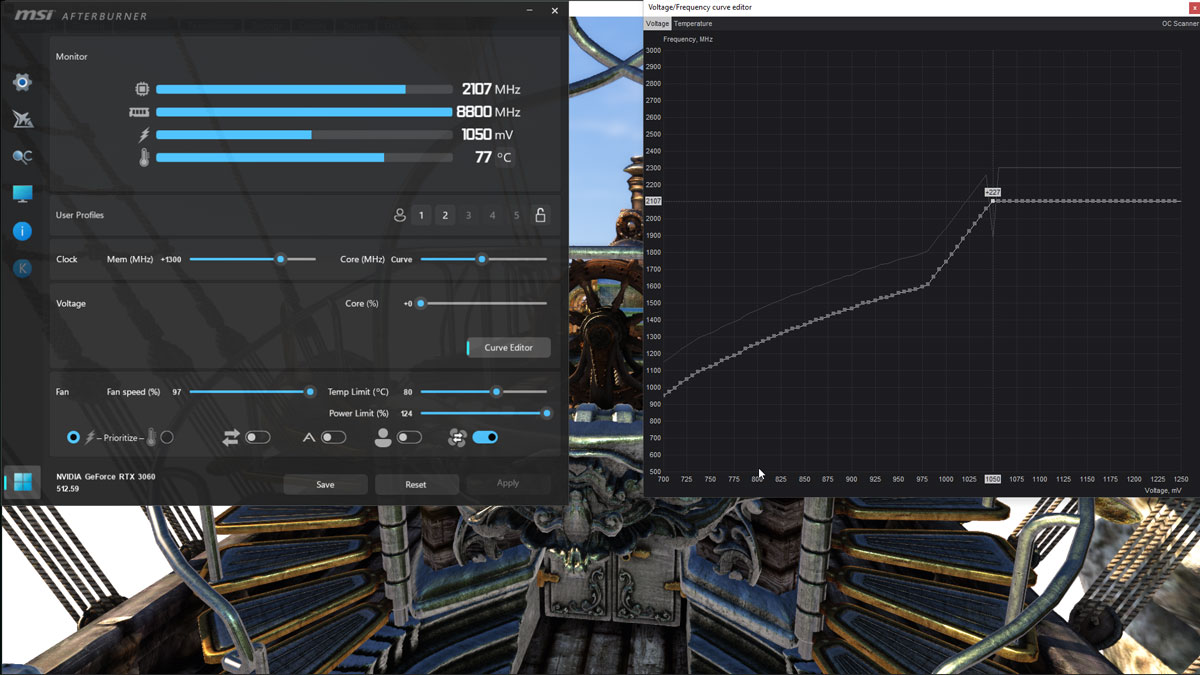Switch to the Temperature tab in curve editor

coord(693,23)
